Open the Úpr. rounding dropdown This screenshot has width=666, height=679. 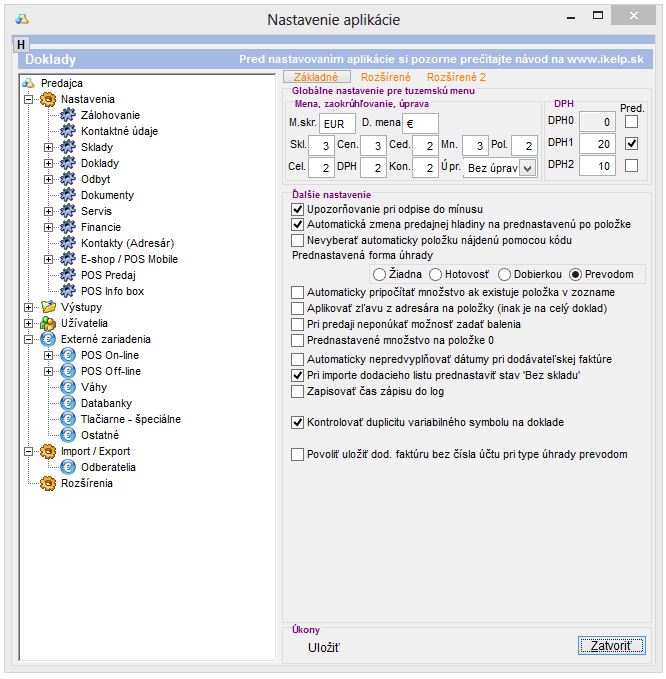point(528,168)
